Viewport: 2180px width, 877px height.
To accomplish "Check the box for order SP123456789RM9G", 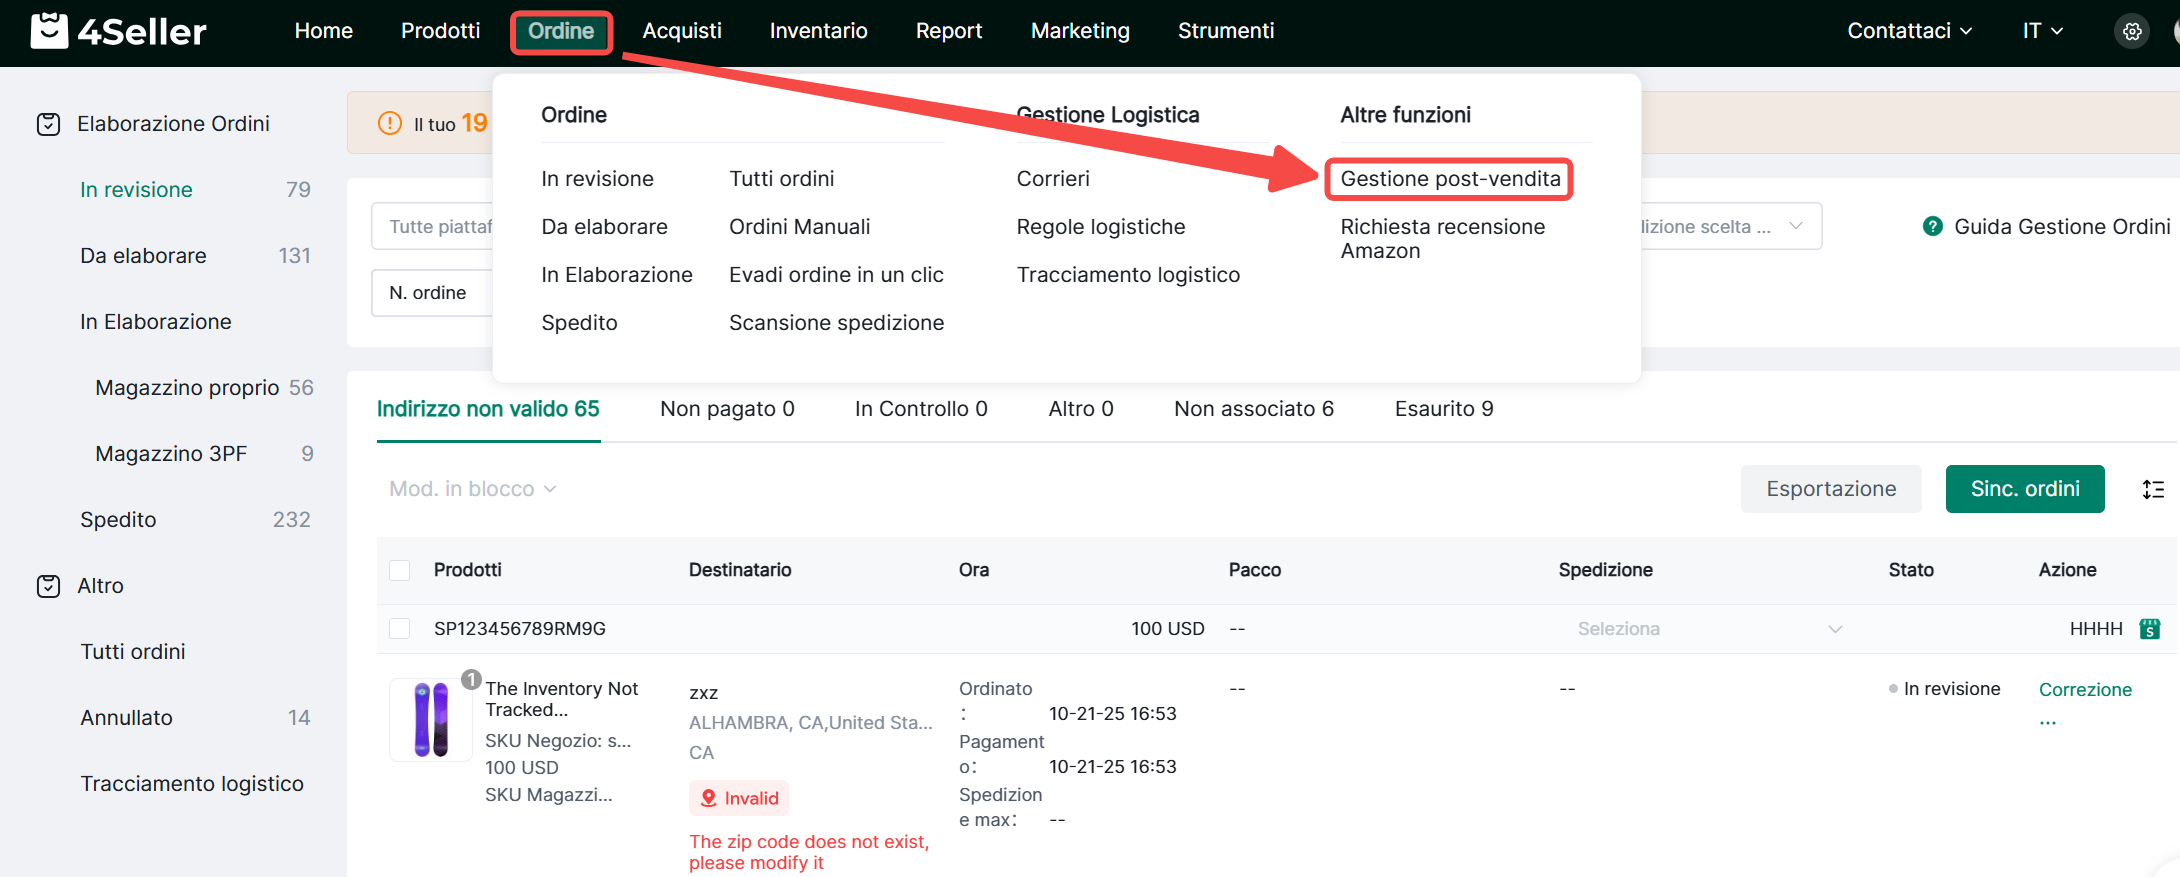I will point(400,629).
